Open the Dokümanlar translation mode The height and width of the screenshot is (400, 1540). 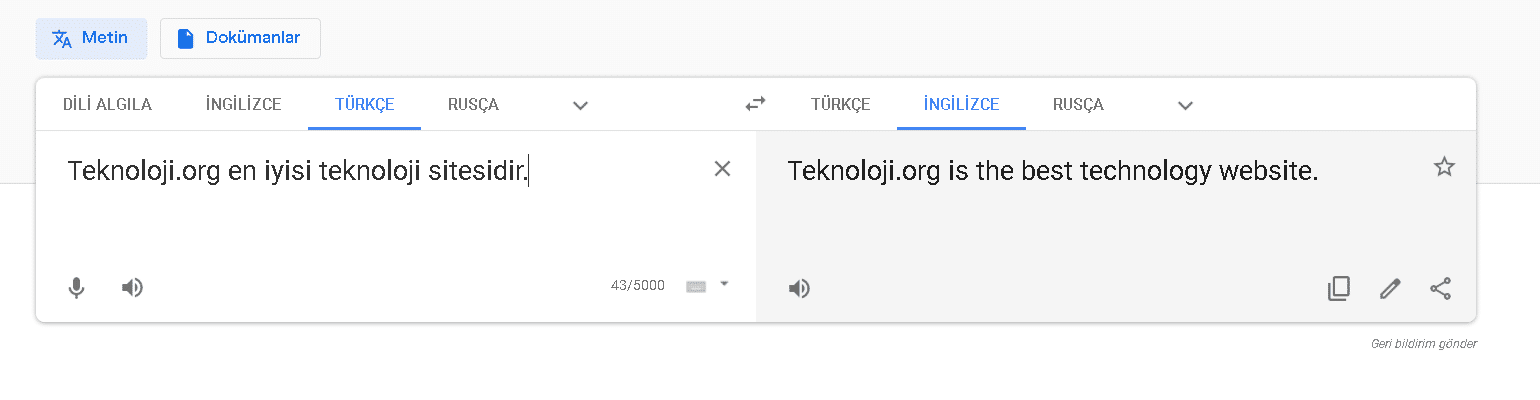click(x=240, y=38)
